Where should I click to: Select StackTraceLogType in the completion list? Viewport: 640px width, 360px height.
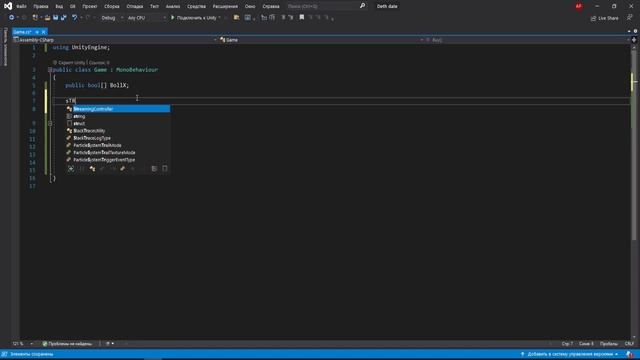point(118,138)
